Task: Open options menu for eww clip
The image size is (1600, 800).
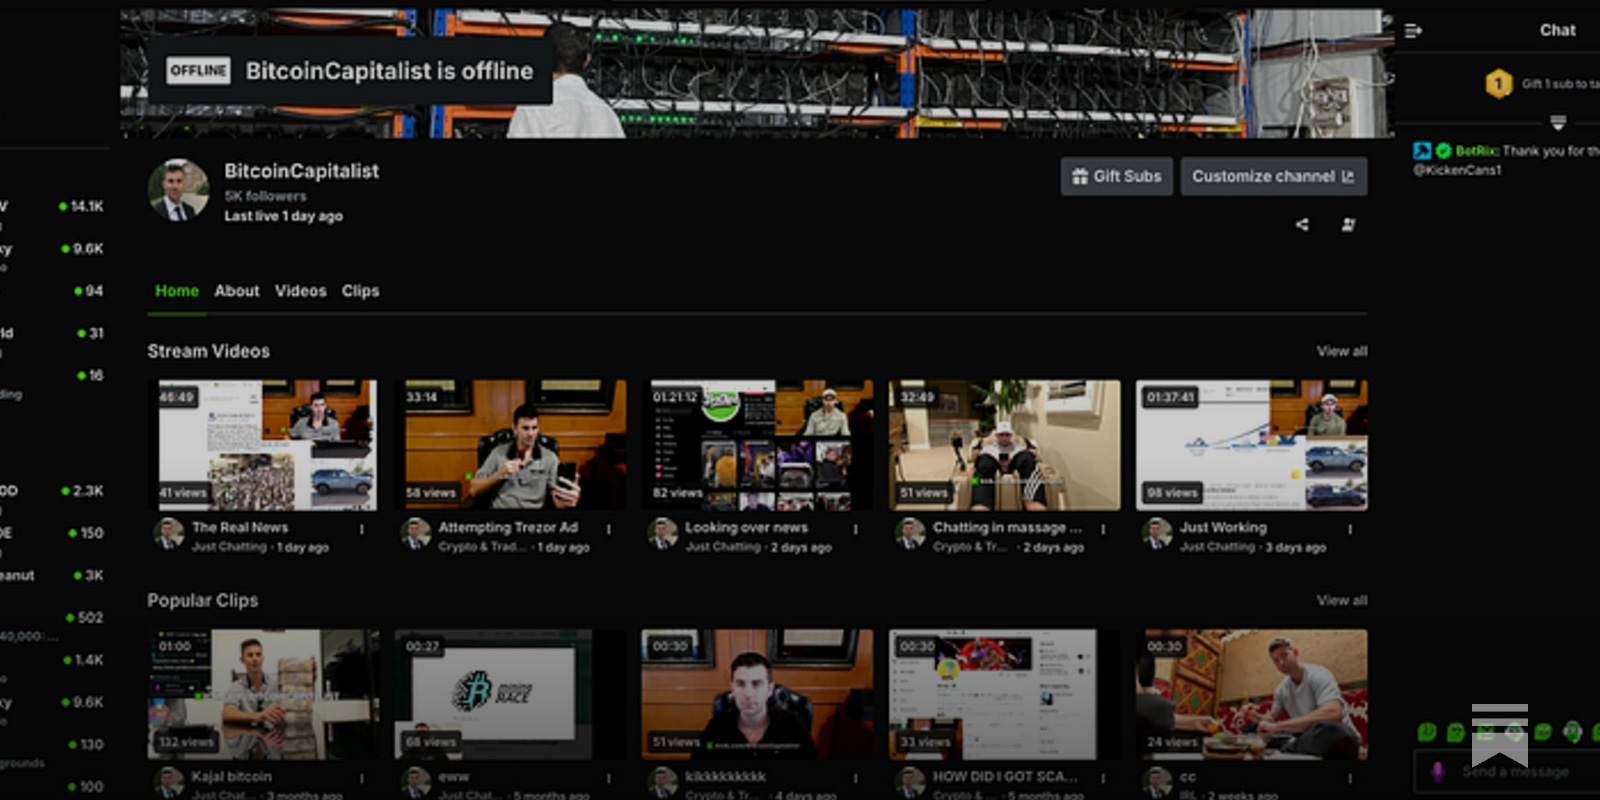Action: tap(608, 778)
